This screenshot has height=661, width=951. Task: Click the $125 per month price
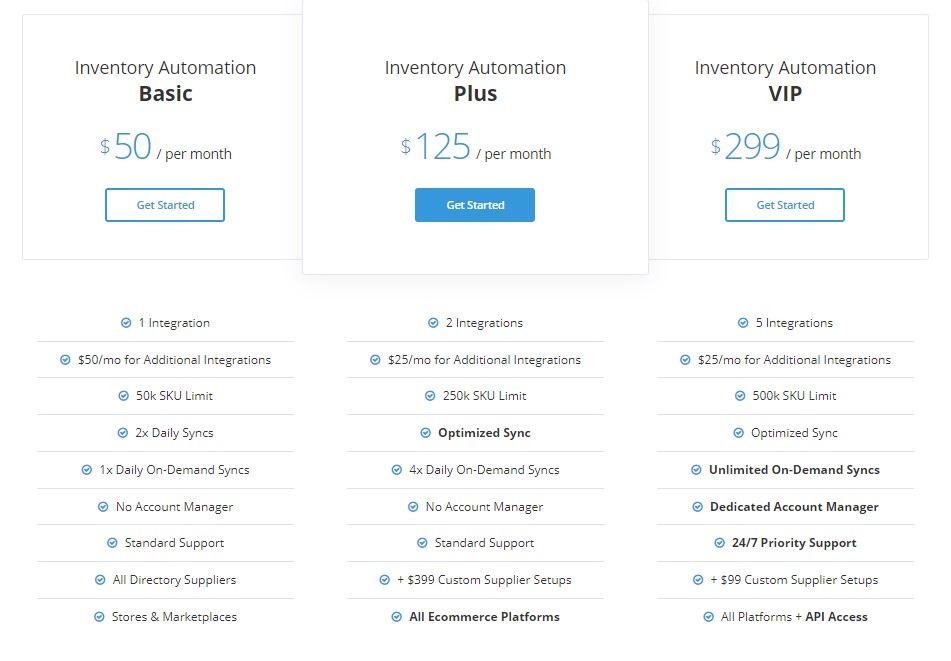[476, 147]
